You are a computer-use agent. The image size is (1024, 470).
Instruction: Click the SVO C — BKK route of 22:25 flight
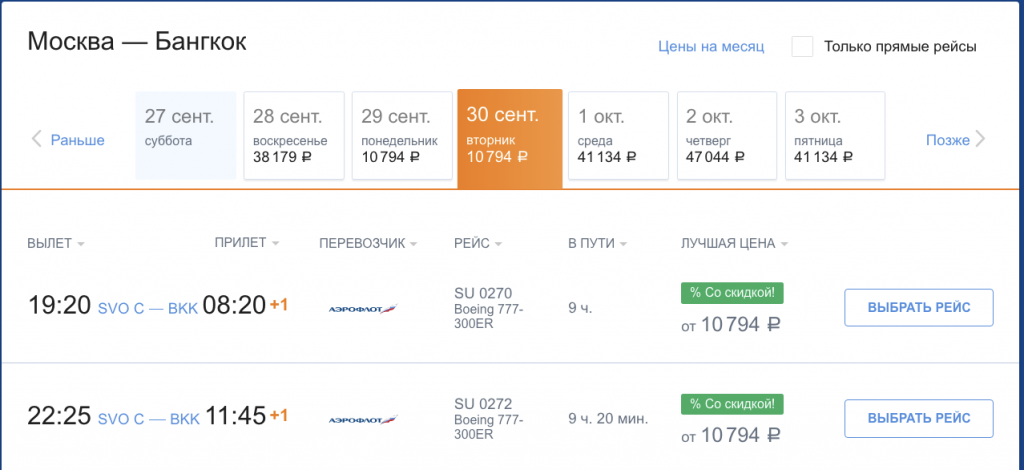[x=148, y=419]
